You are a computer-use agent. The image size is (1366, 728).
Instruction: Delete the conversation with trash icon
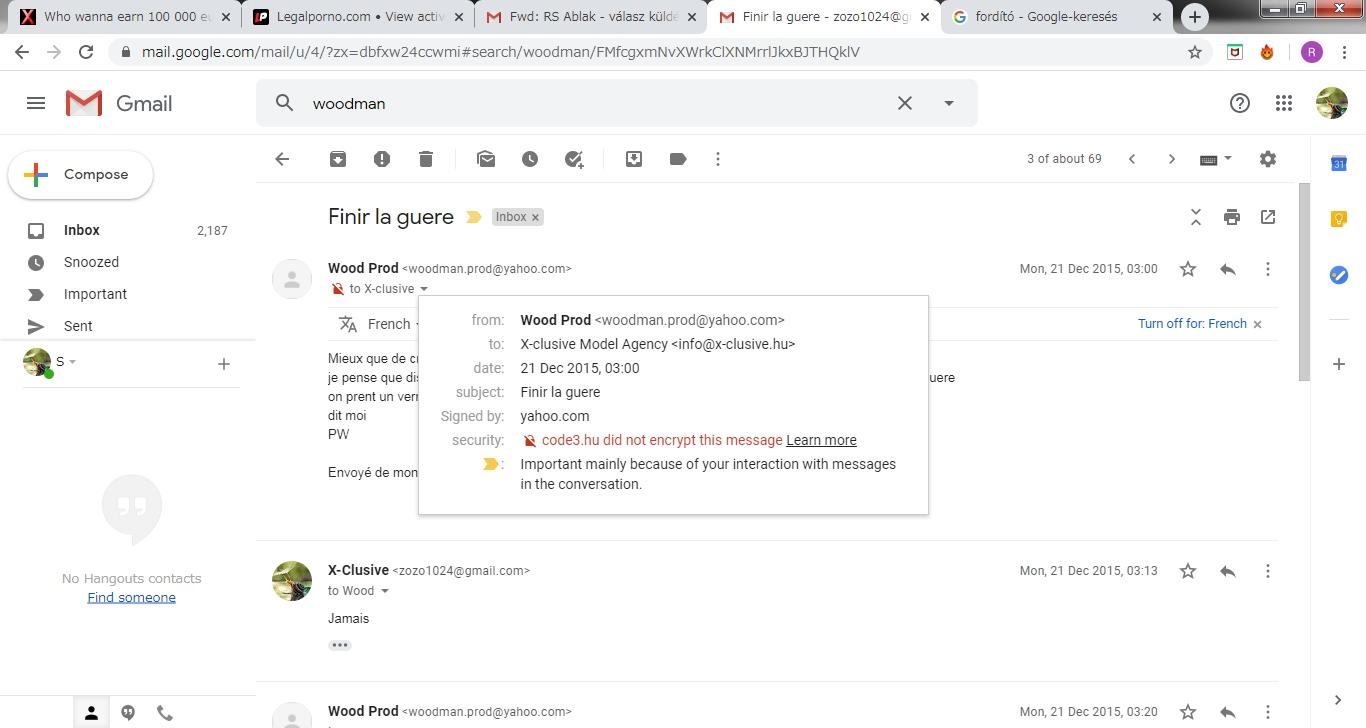(x=426, y=159)
